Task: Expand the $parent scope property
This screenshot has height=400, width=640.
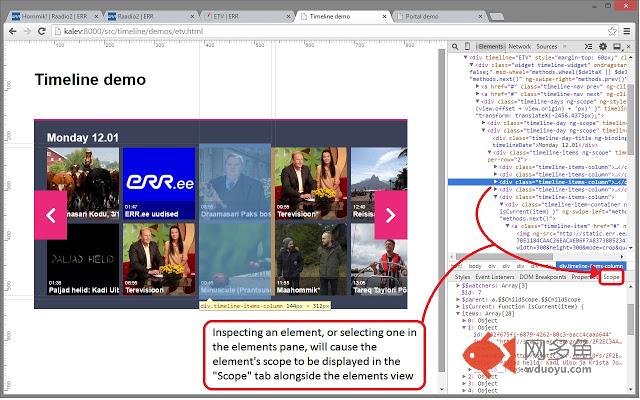Action: point(458,300)
